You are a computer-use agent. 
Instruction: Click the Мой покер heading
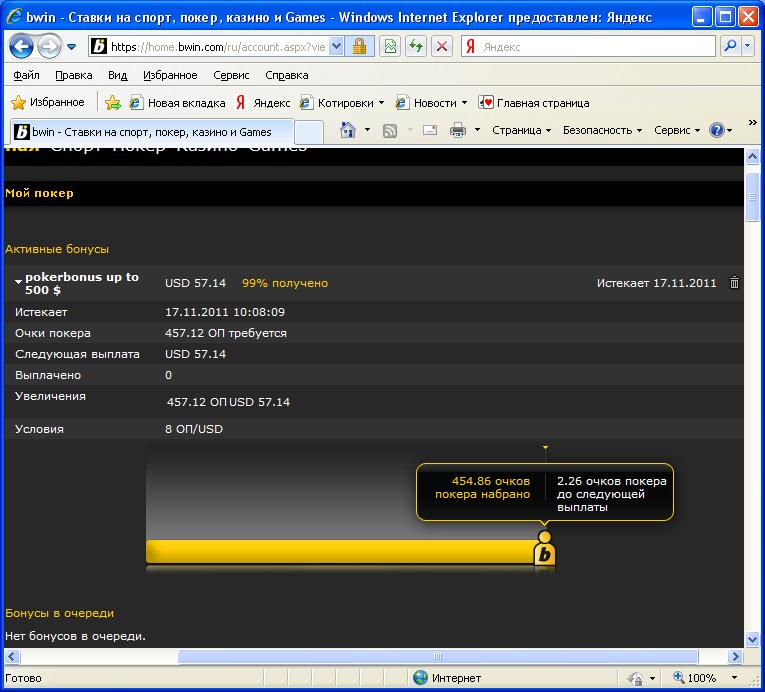click(40, 193)
